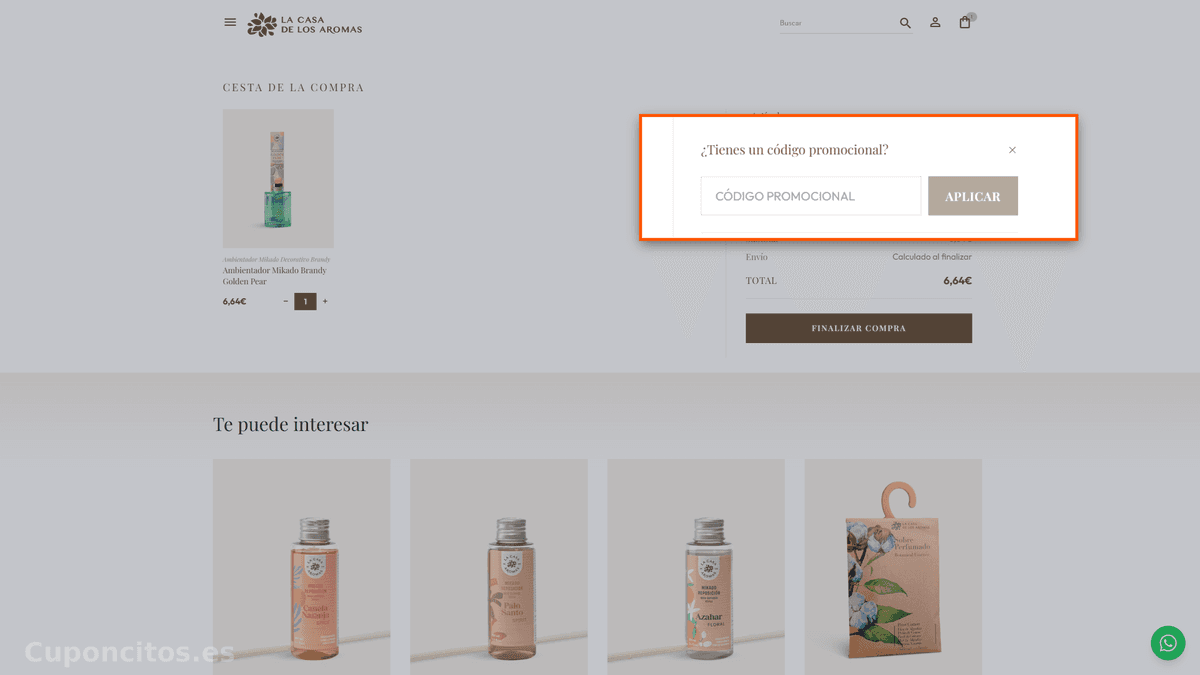Click 'Calculado al finalizar' shipping text

[932, 257]
